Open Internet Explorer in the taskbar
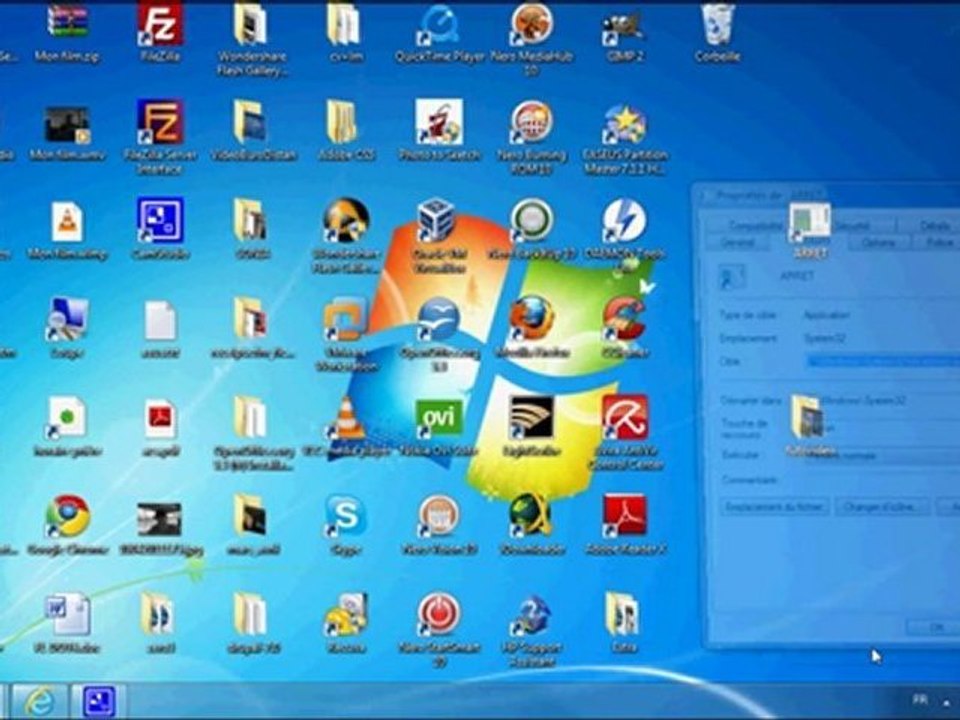960x720 pixels. 40,702
